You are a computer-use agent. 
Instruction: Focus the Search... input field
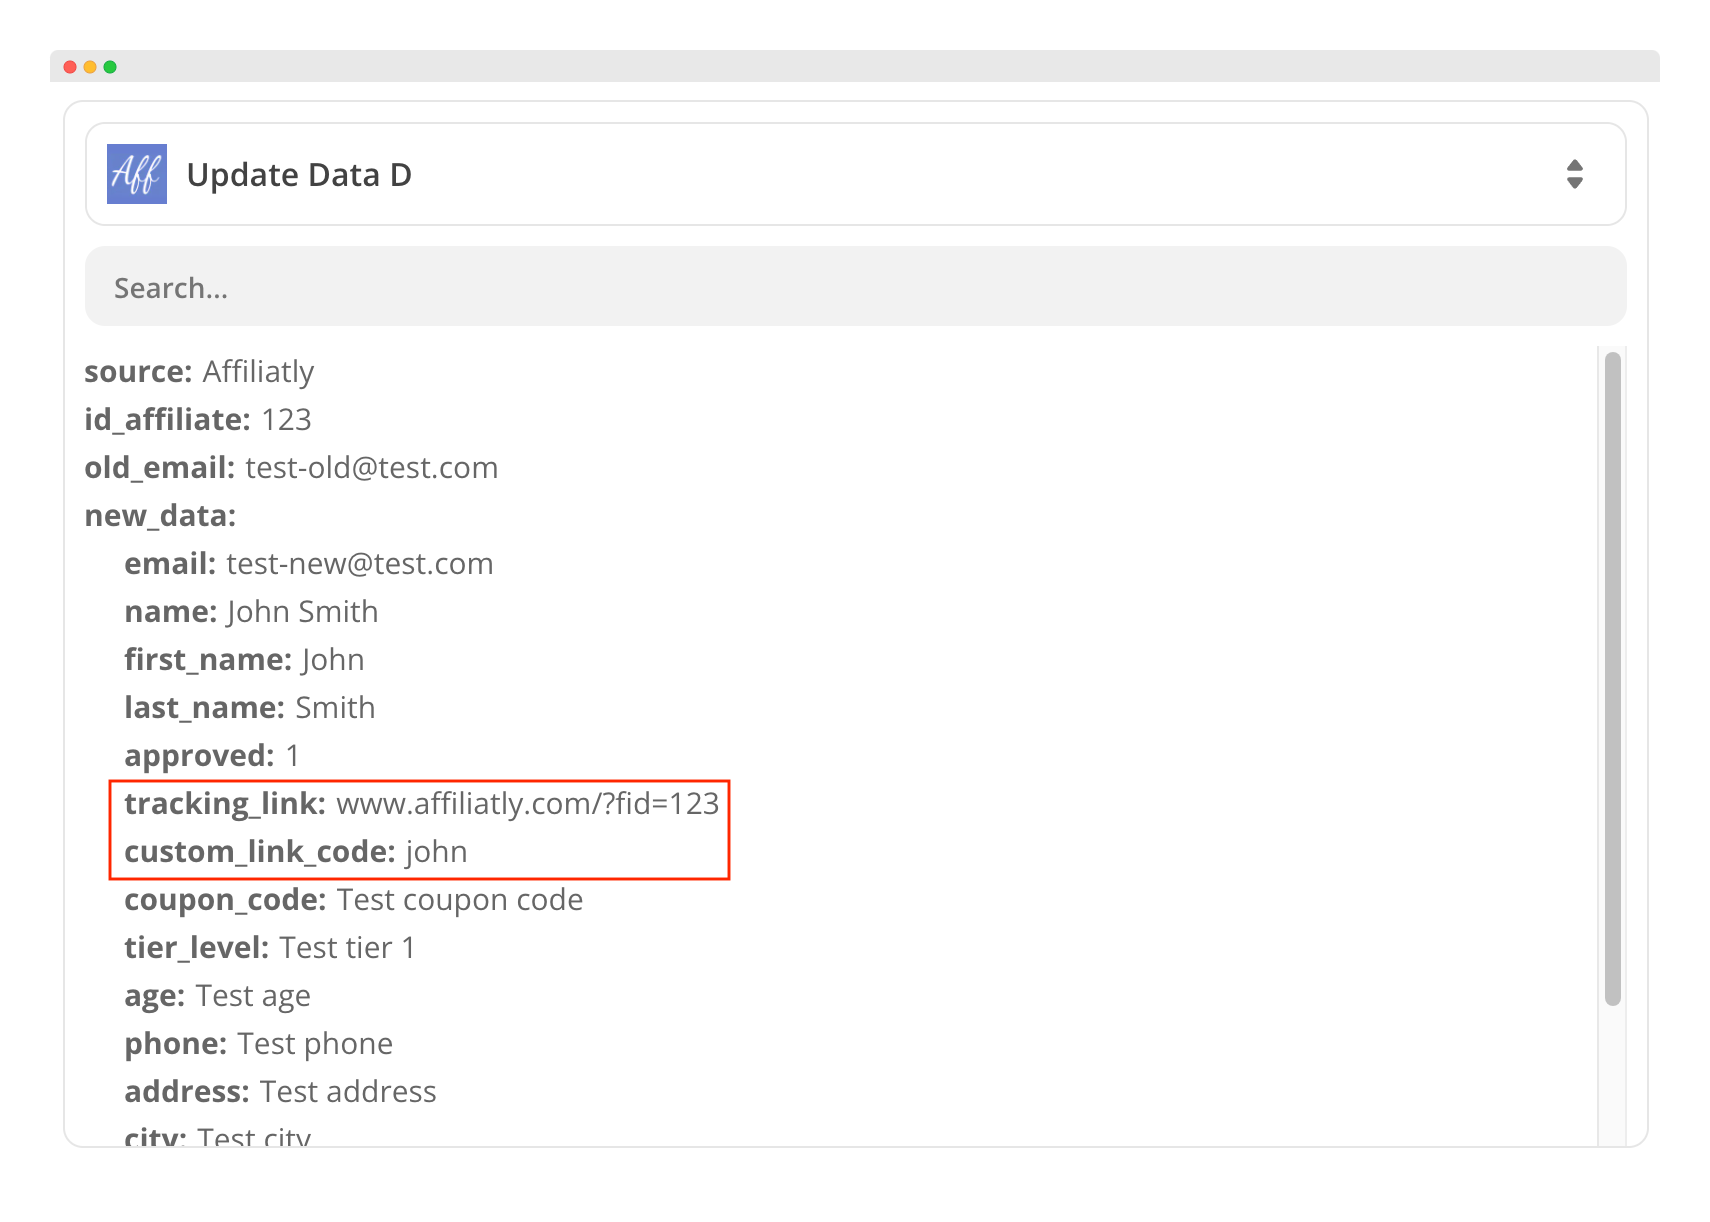coord(855,287)
